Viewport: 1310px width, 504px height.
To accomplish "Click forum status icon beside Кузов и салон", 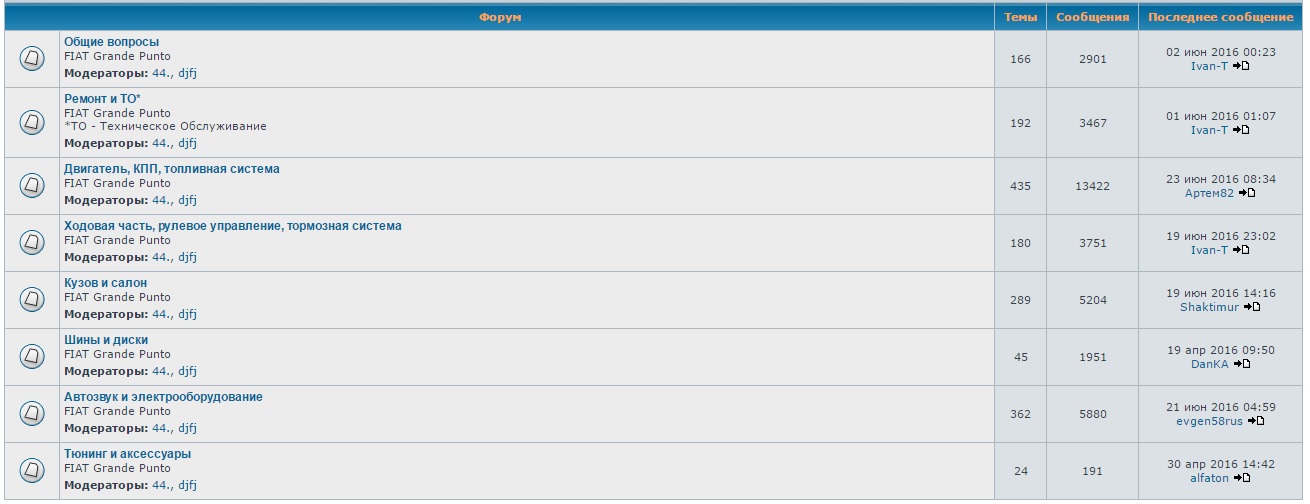I will (32, 299).
